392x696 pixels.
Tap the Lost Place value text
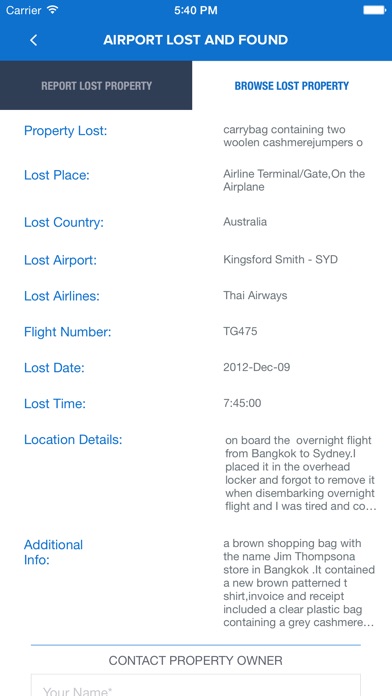[x=294, y=180]
